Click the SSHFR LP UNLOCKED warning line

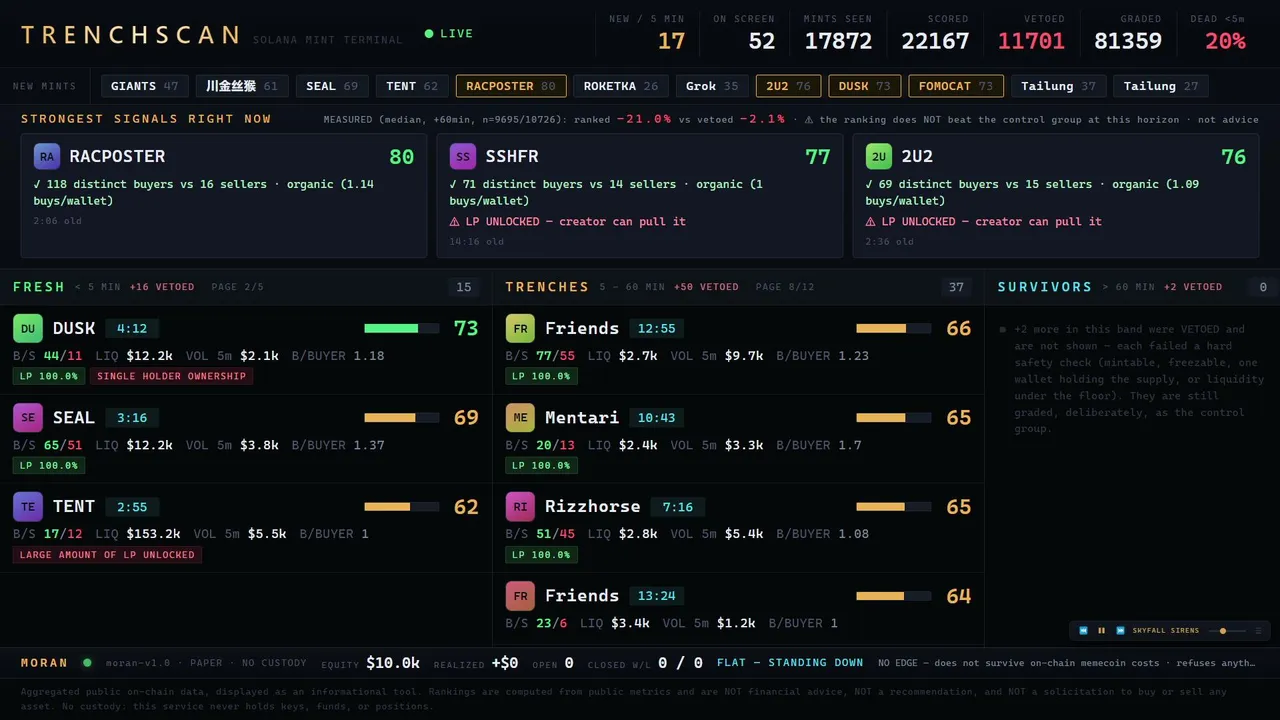[567, 221]
